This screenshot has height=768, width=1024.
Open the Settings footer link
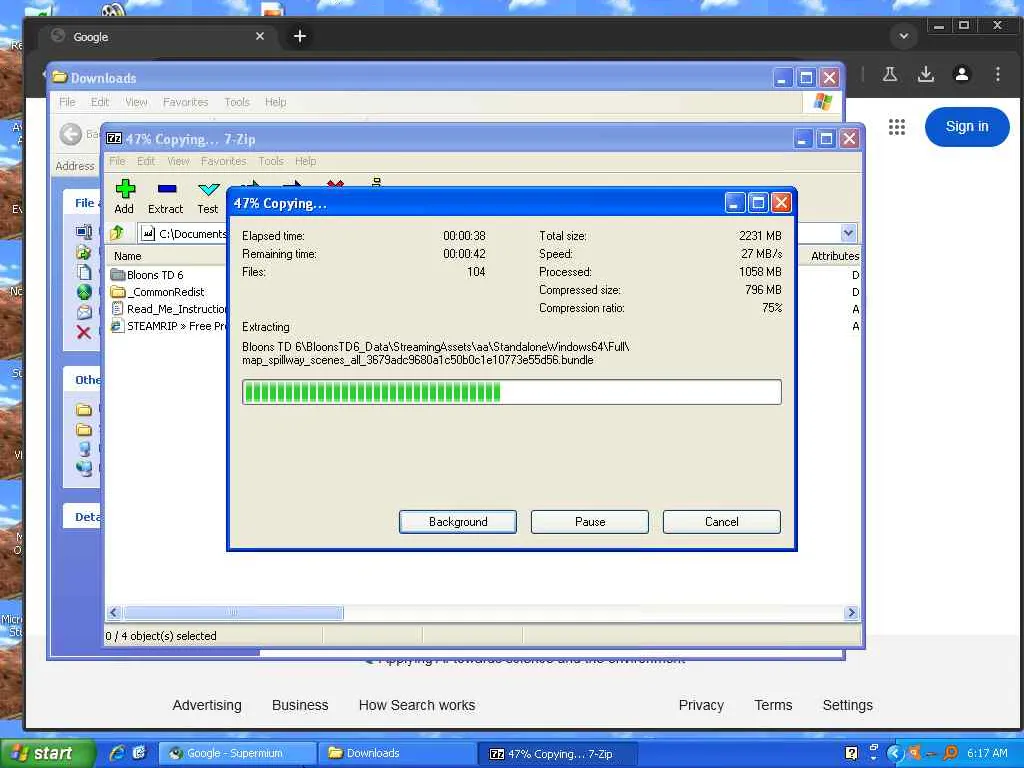coord(848,705)
